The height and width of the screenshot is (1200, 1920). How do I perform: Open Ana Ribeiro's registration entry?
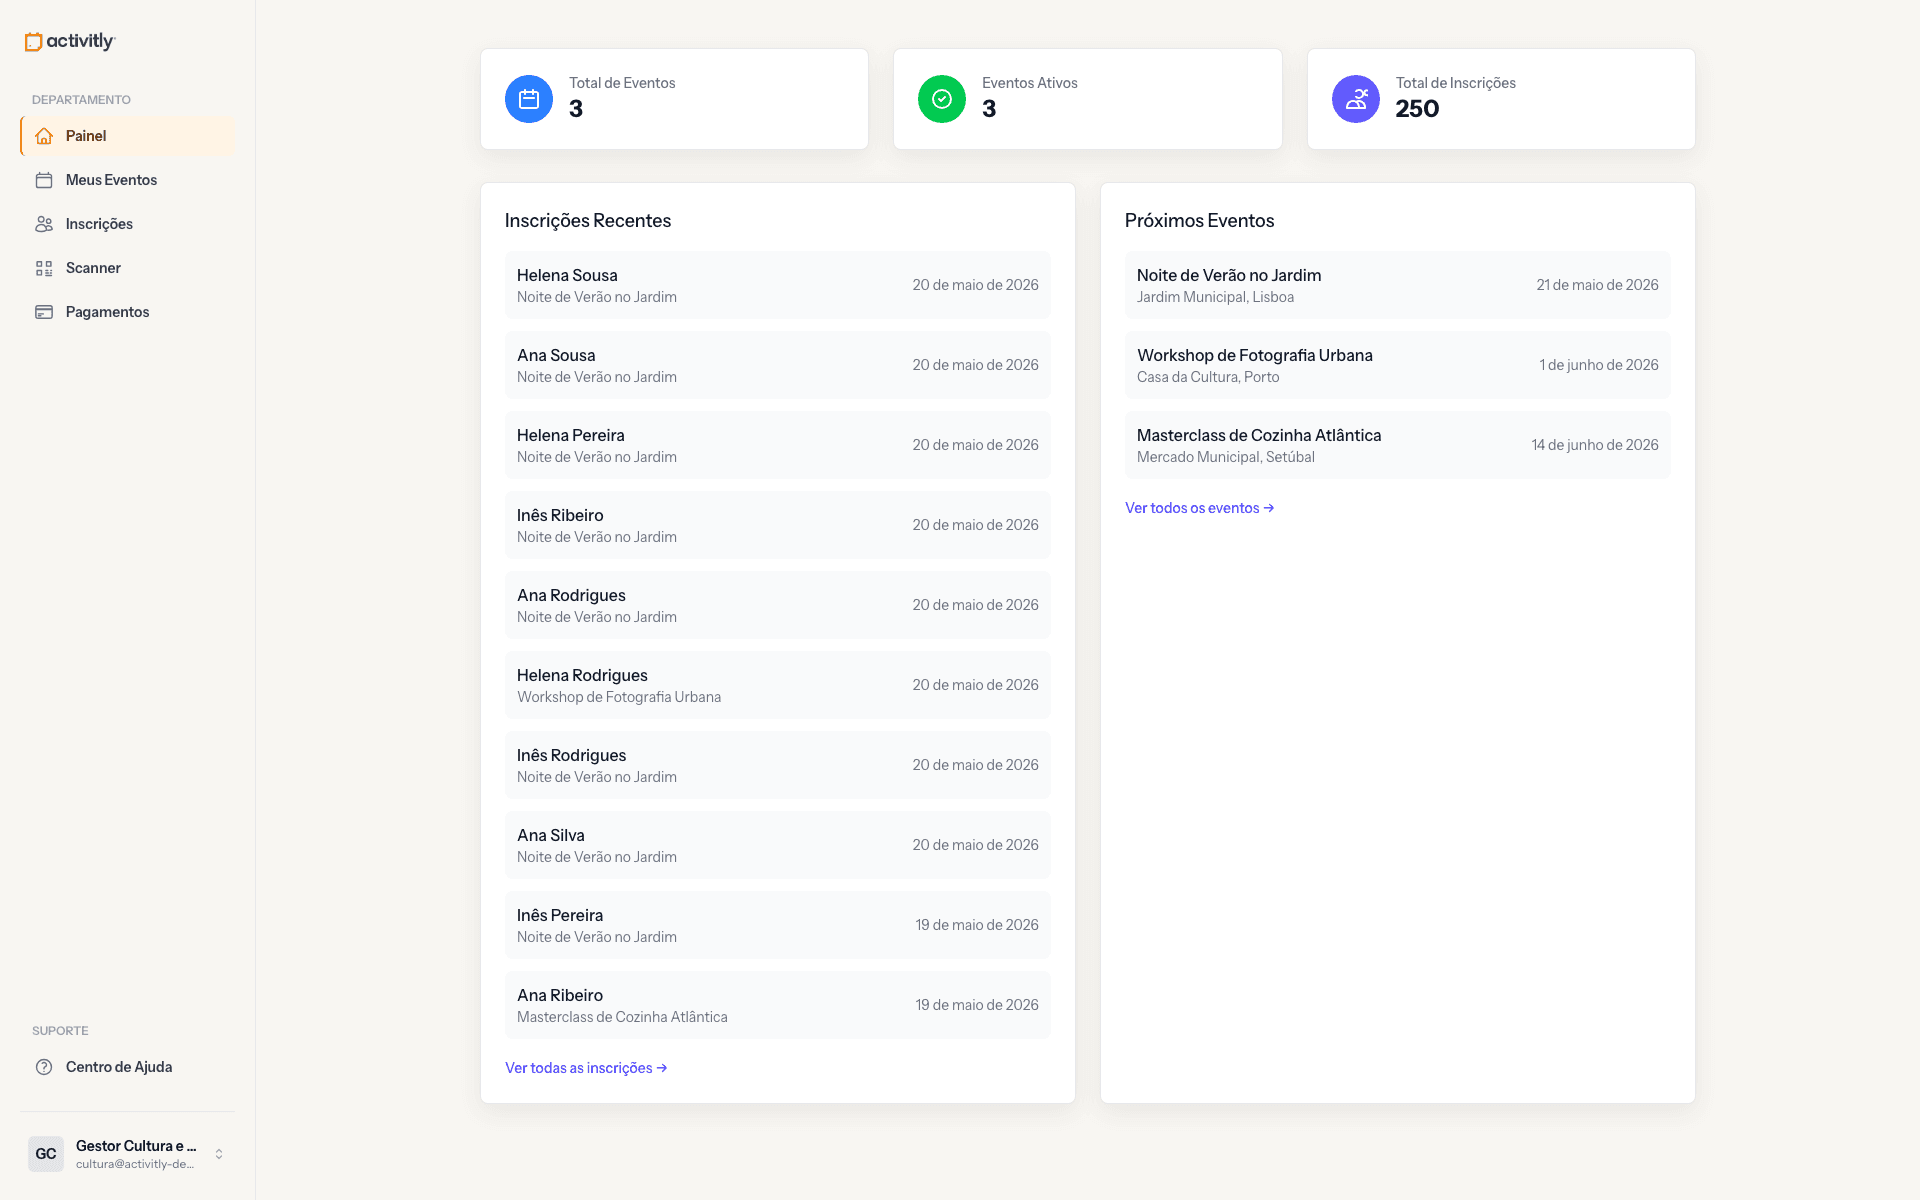point(778,1005)
